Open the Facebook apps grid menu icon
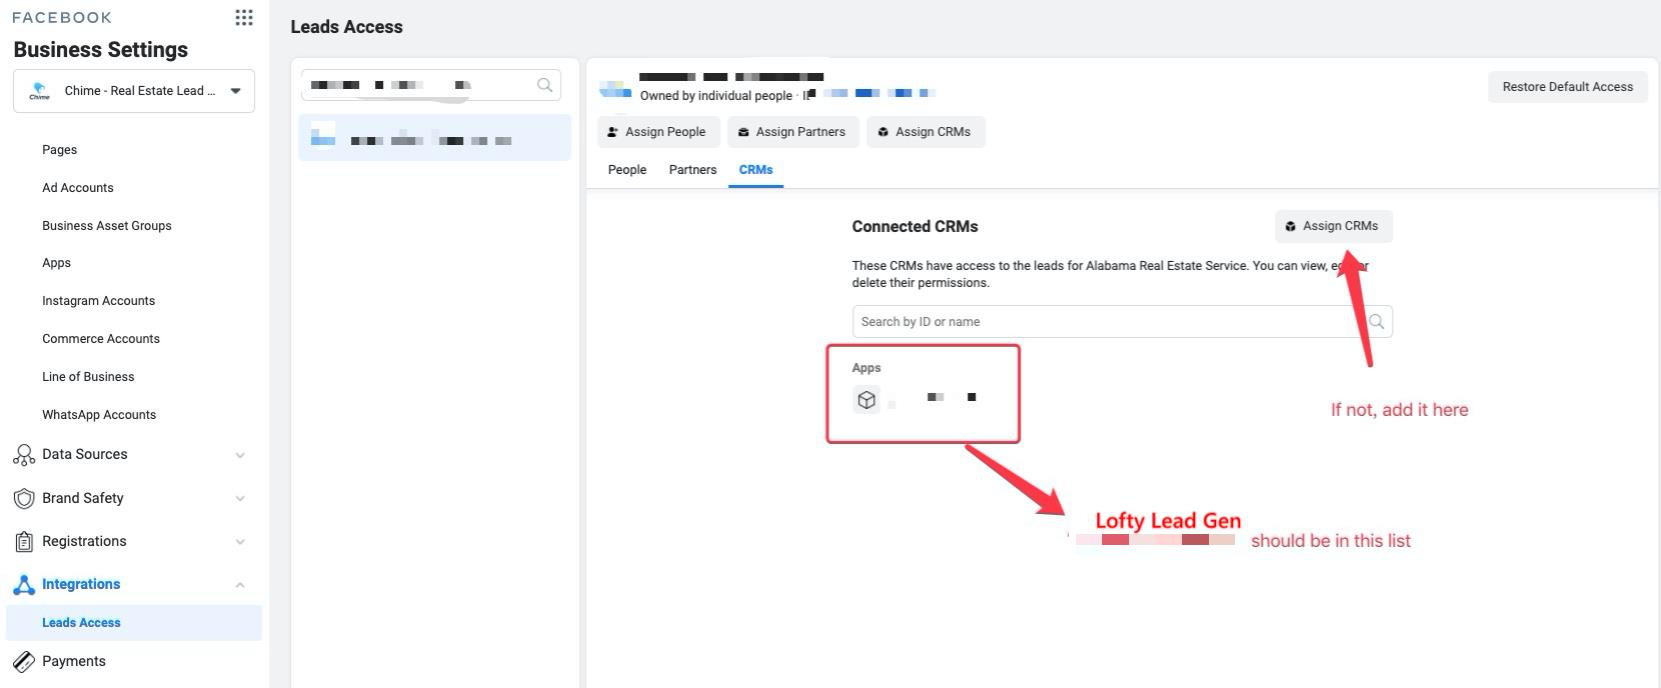The width and height of the screenshot is (1661, 688). [244, 18]
